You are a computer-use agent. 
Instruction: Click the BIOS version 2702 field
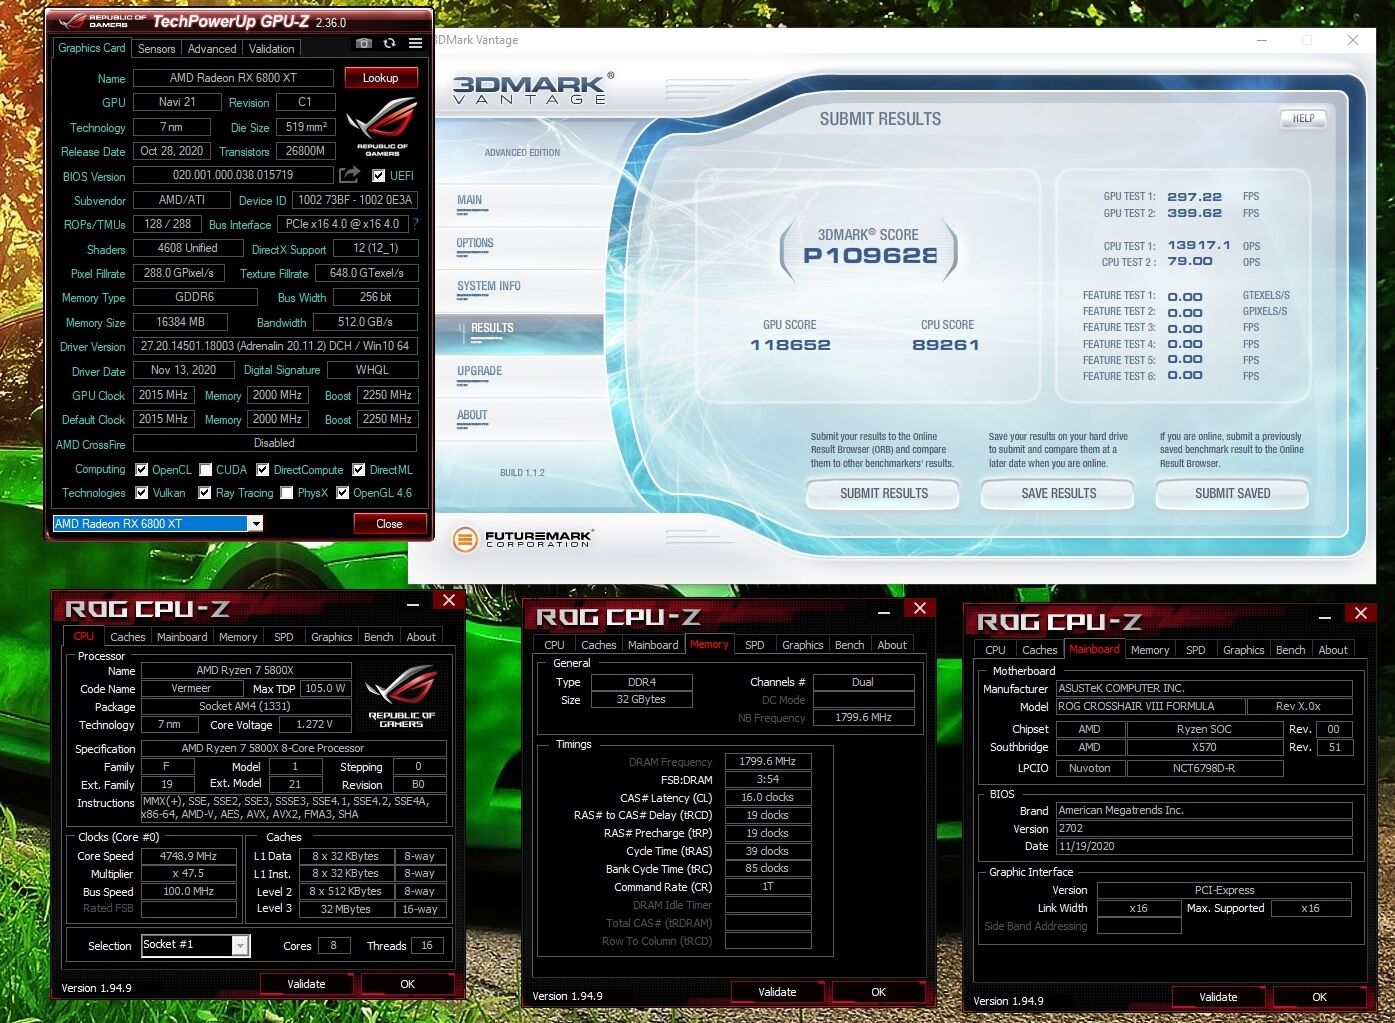coord(1204,828)
